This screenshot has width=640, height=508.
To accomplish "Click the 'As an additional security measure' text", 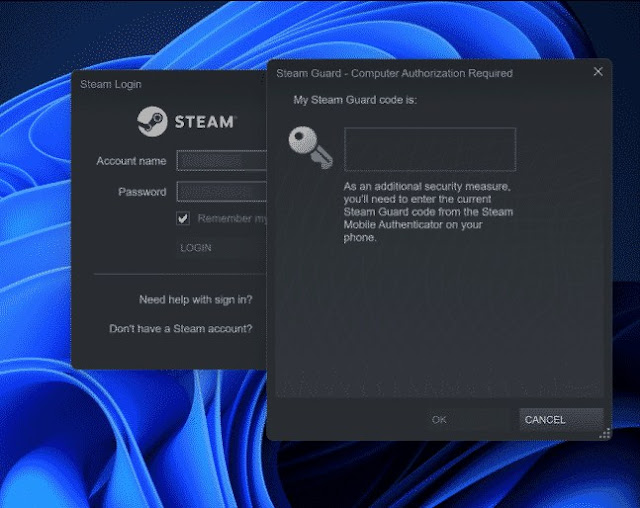I will click(x=428, y=212).
